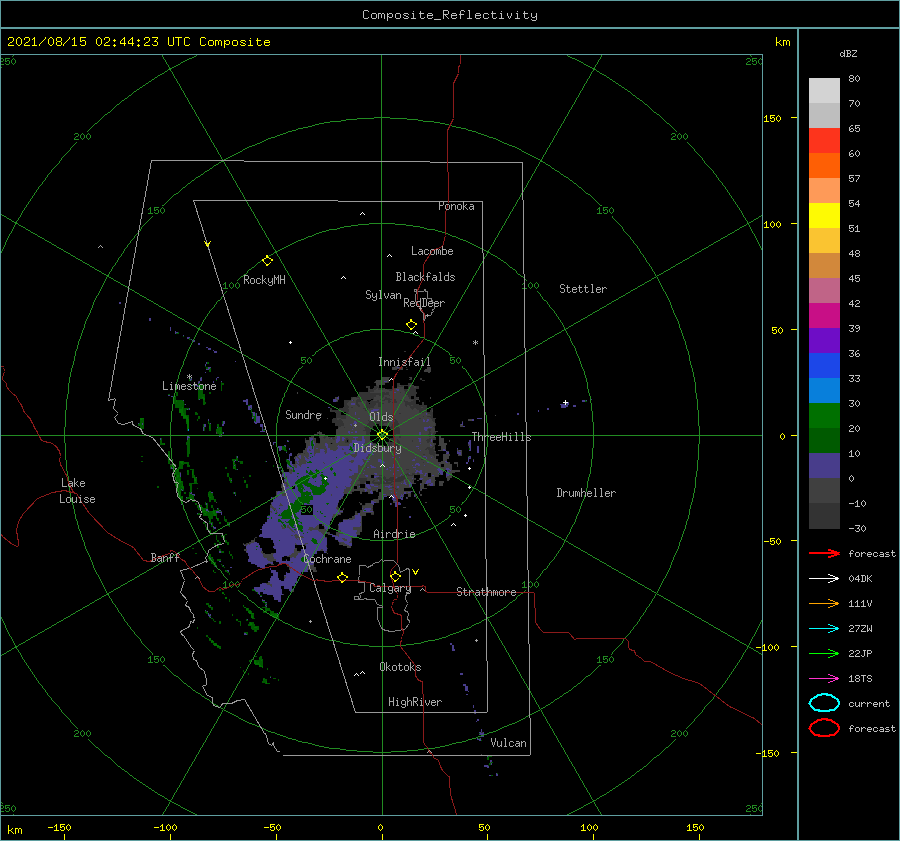Screen dimensions: 900x841
Task: Click the Banff town label
Action: pos(165,557)
